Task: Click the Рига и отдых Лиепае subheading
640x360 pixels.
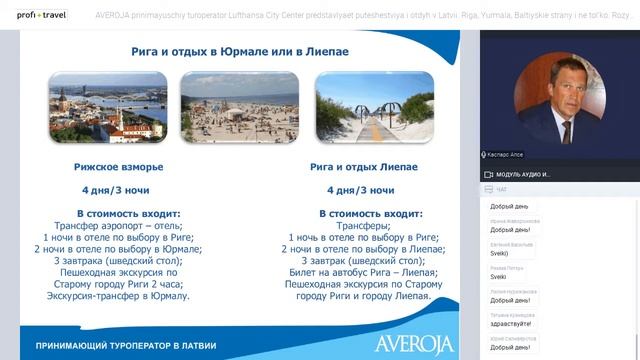Action: (x=364, y=167)
